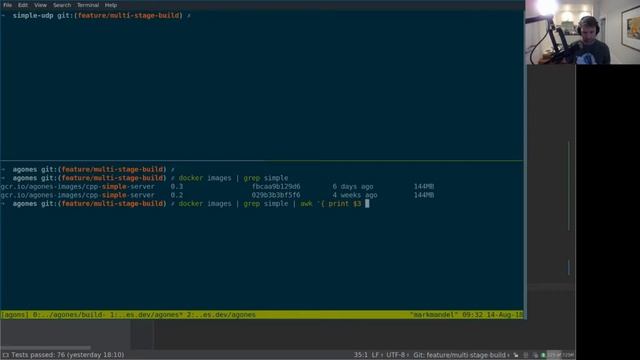Click the "6 days ago" text
This screenshot has width=640, height=360.
coord(353,187)
